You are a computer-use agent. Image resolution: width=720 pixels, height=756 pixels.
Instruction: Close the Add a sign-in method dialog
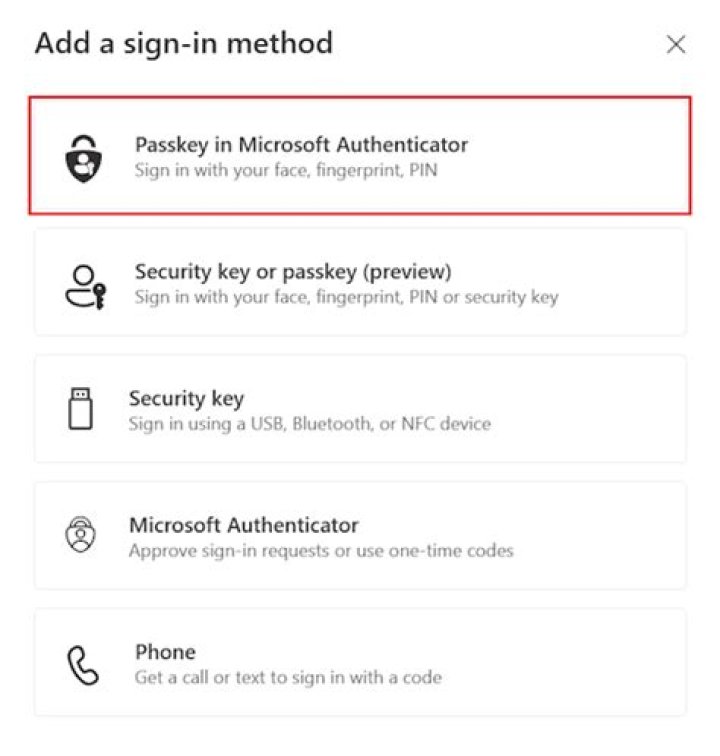pyautogui.click(x=676, y=45)
